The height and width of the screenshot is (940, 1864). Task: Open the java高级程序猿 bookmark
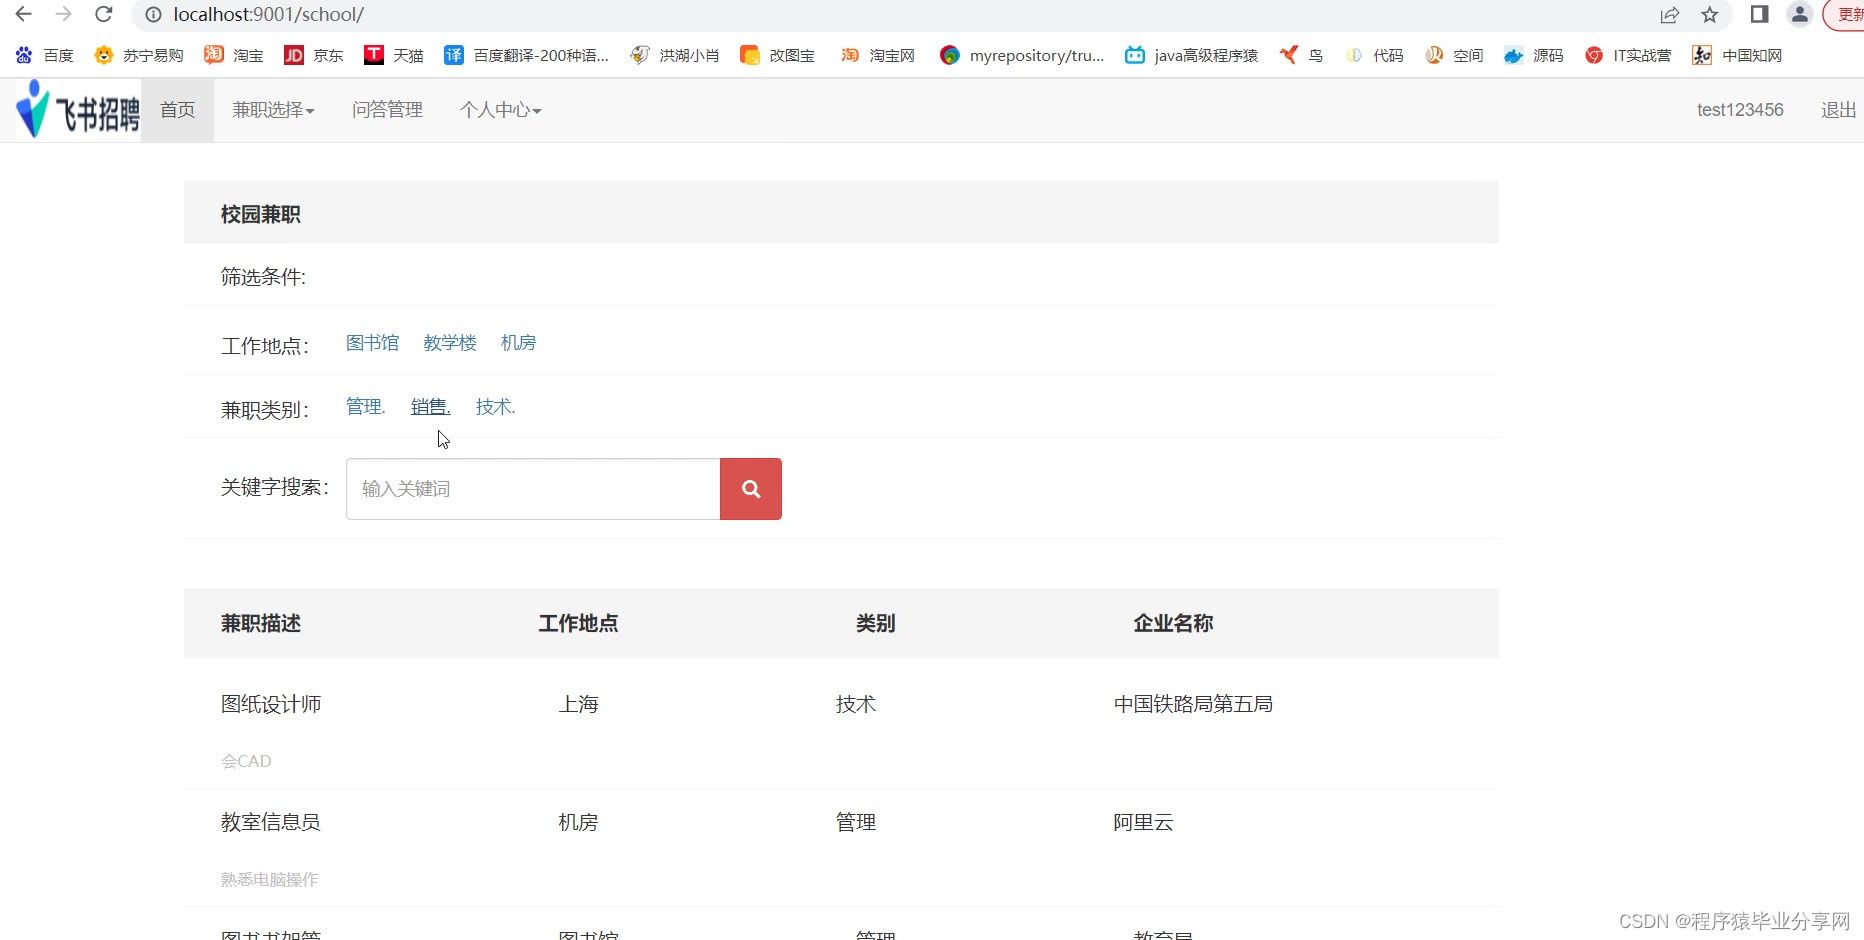[1192, 55]
